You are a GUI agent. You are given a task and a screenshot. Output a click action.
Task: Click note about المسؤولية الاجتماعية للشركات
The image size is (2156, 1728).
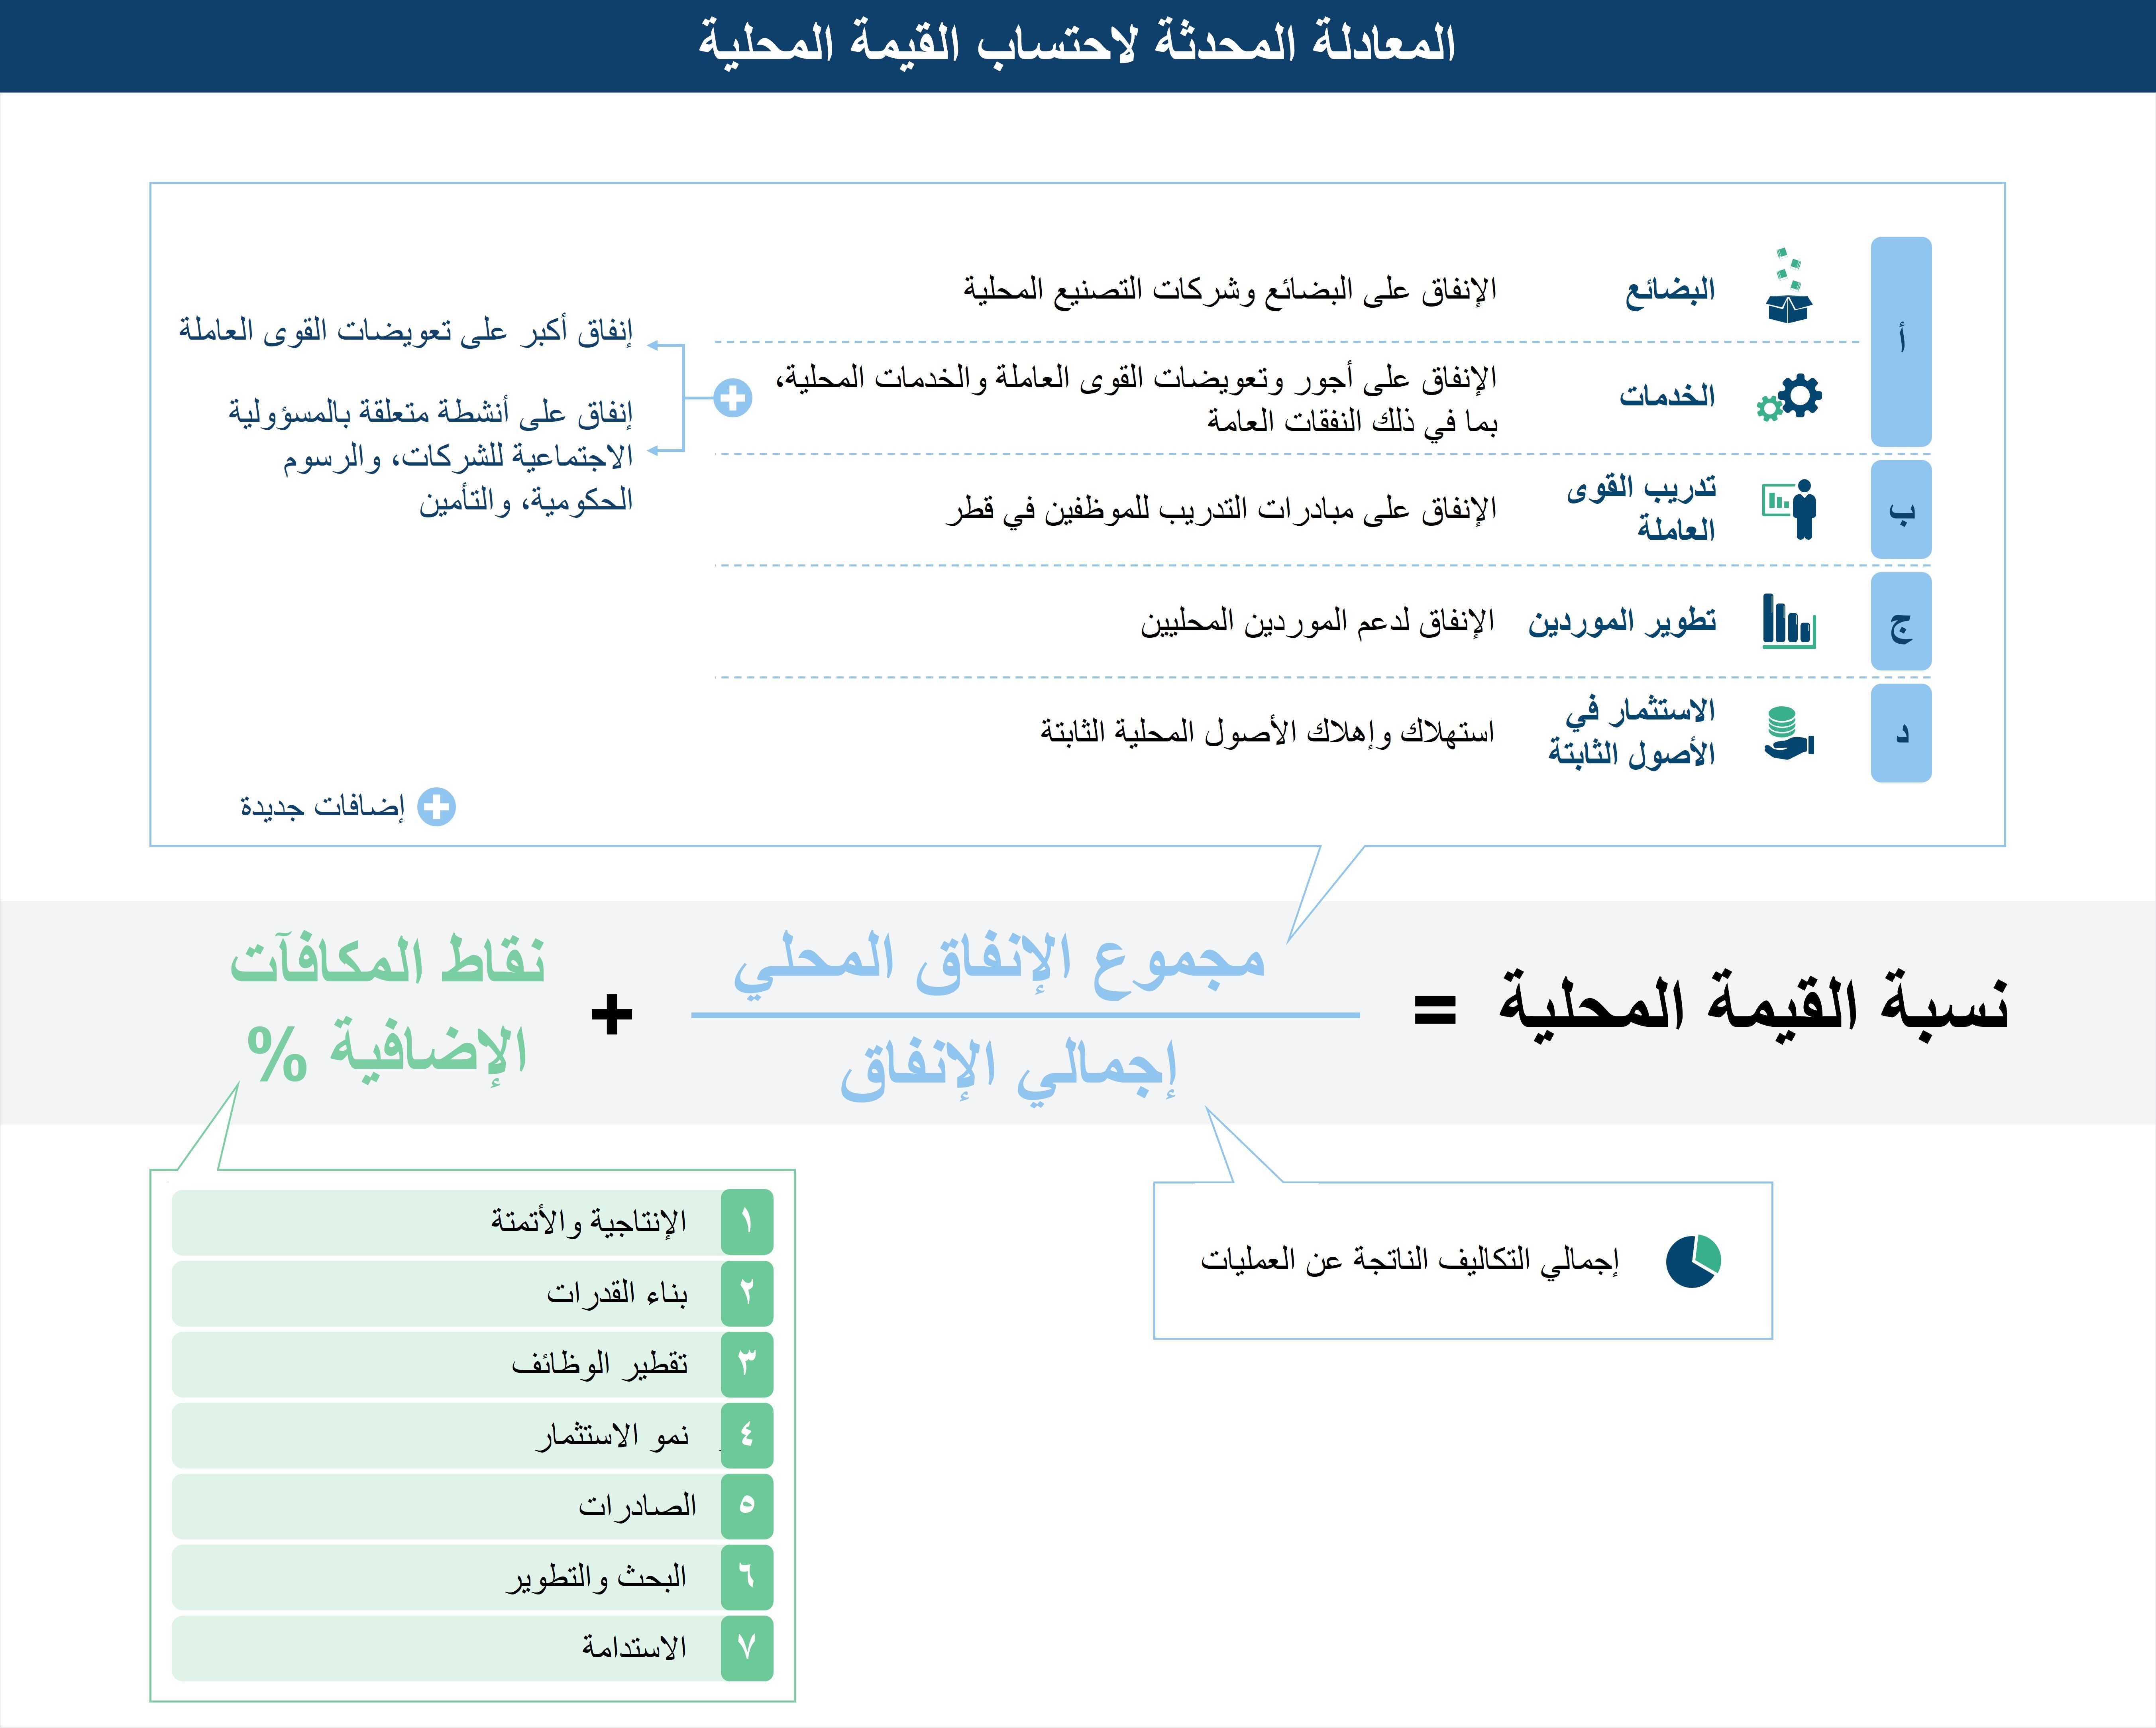[431, 456]
